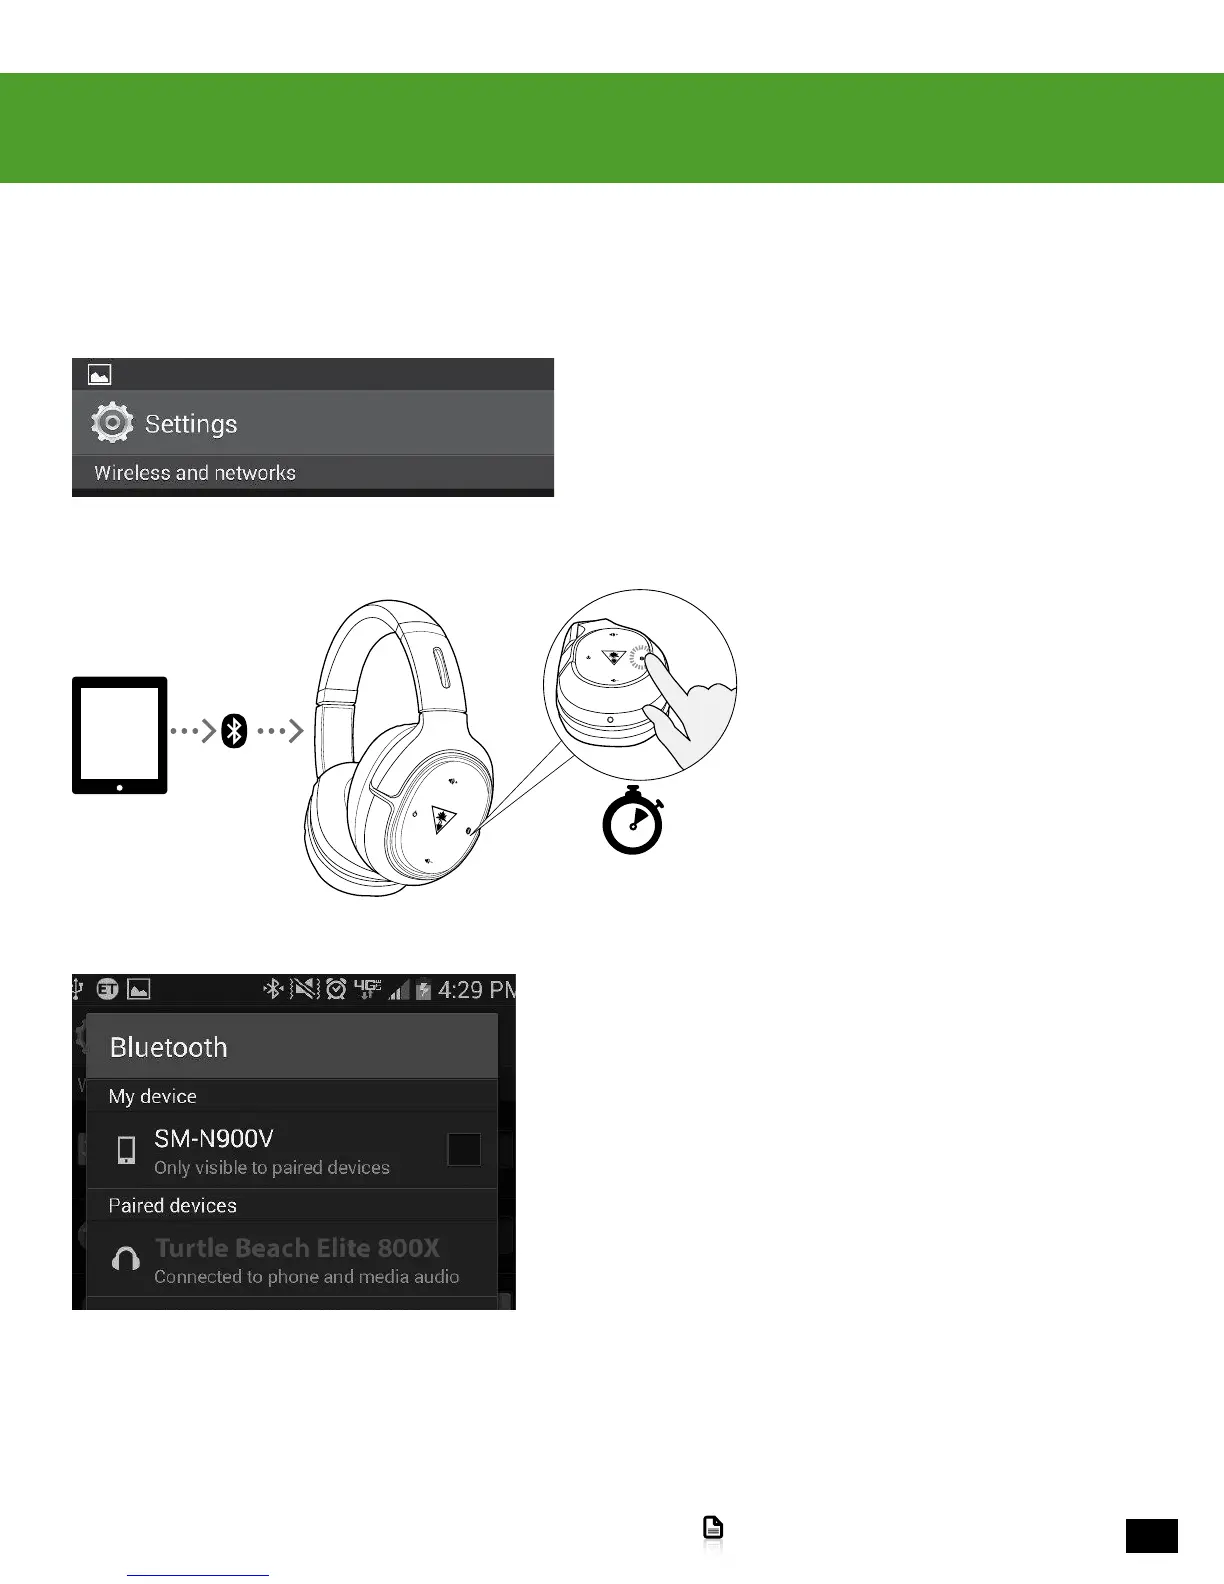Viewport: 1224px width, 1584px height.
Task: Click the stopwatch timer icon
Action: [633, 820]
